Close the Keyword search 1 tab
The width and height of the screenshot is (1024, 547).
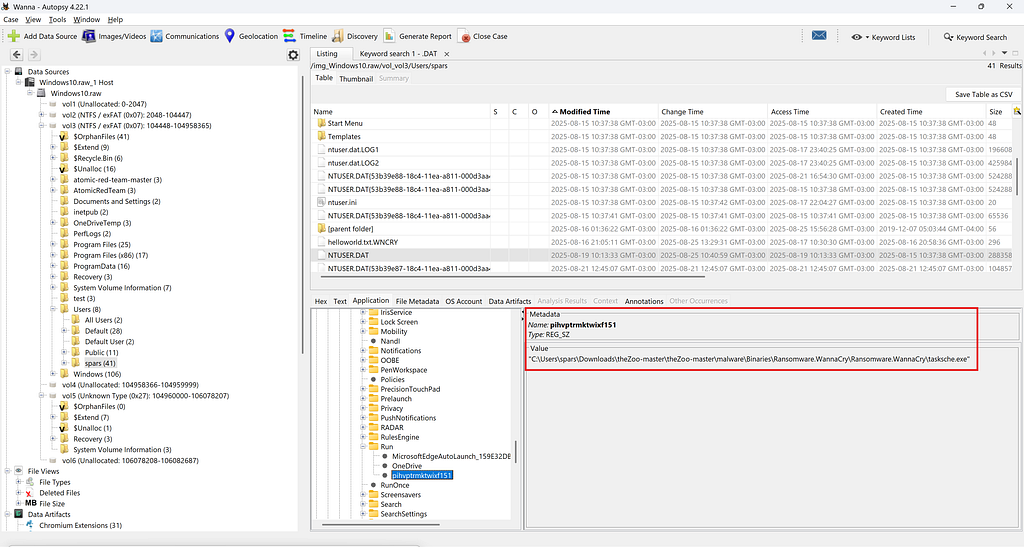tap(447, 54)
